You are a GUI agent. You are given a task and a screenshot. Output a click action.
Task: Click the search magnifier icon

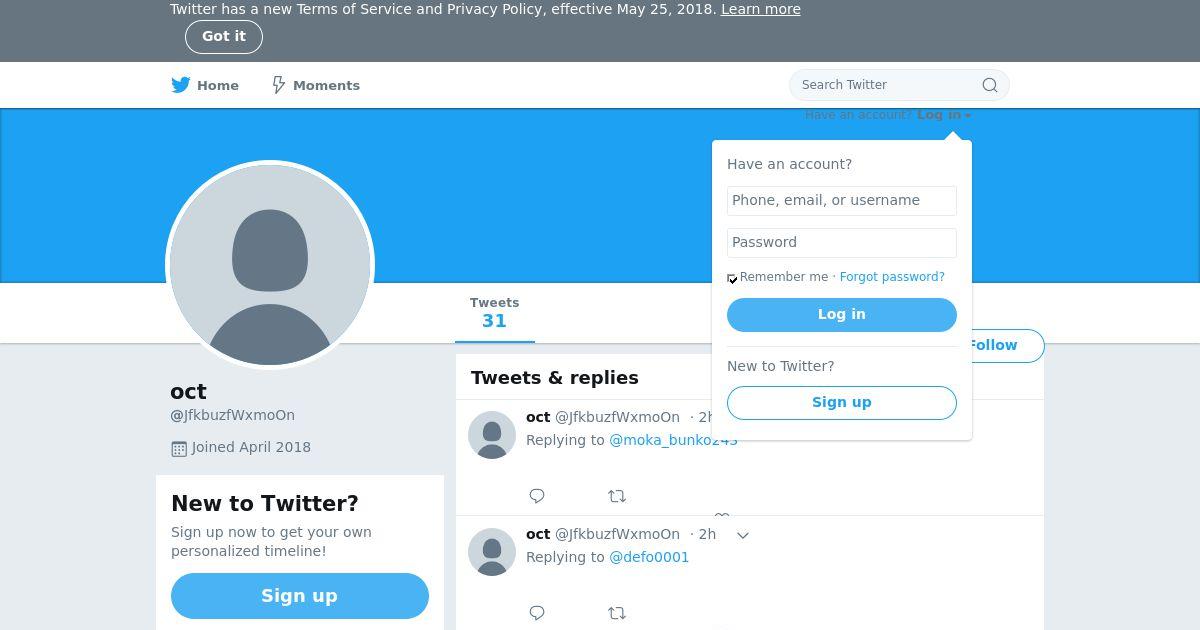pyautogui.click(x=990, y=85)
